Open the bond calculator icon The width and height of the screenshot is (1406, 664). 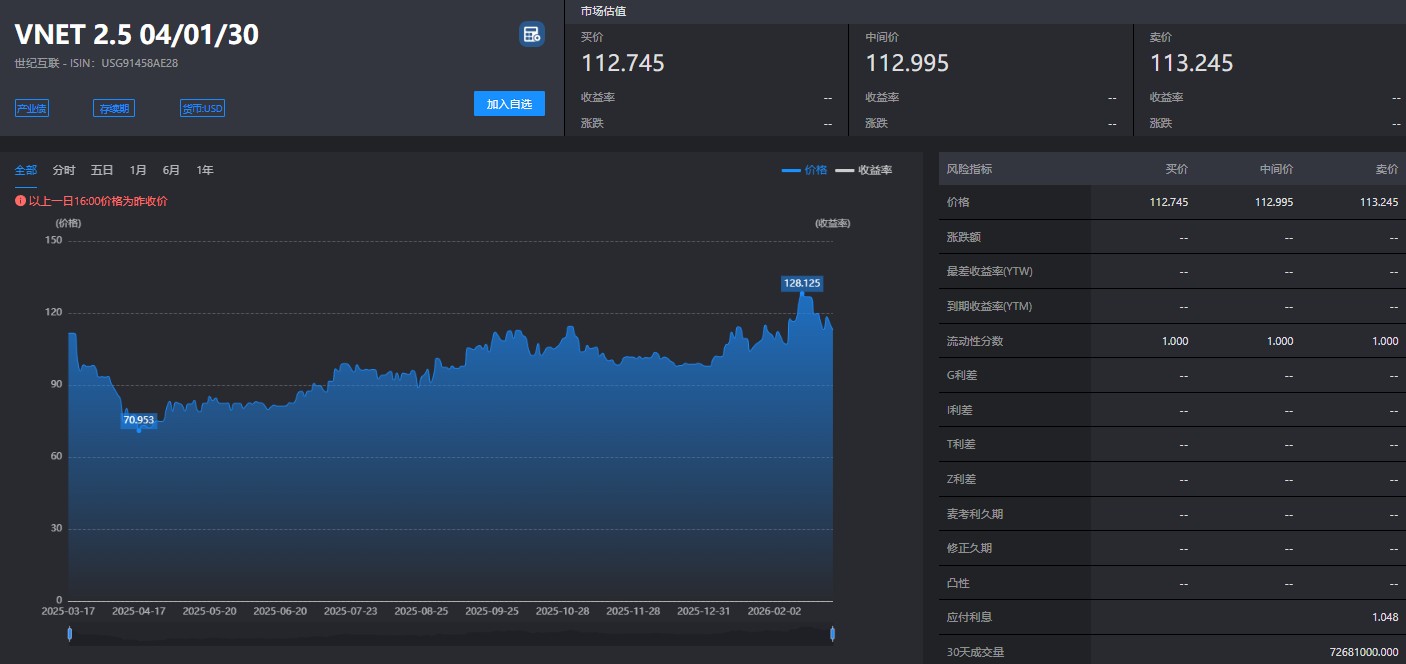[x=531, y=35]
